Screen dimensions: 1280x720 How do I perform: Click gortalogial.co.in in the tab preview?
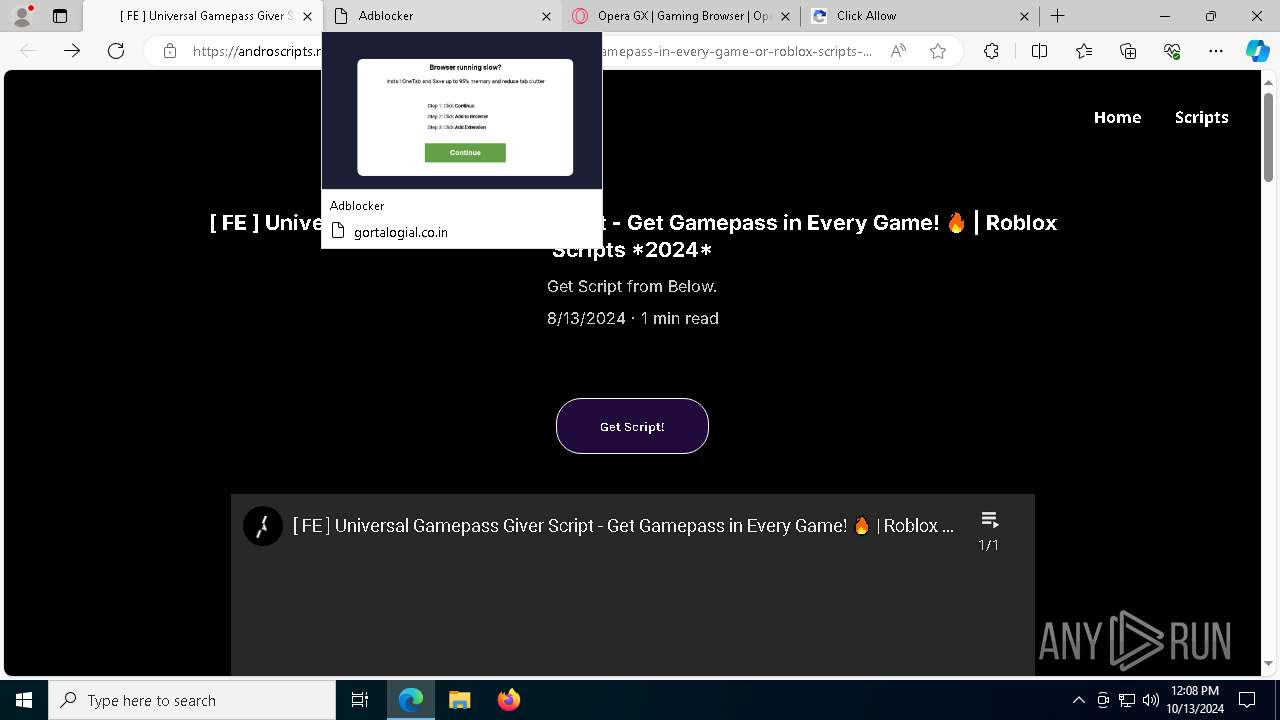coord(400,232)
